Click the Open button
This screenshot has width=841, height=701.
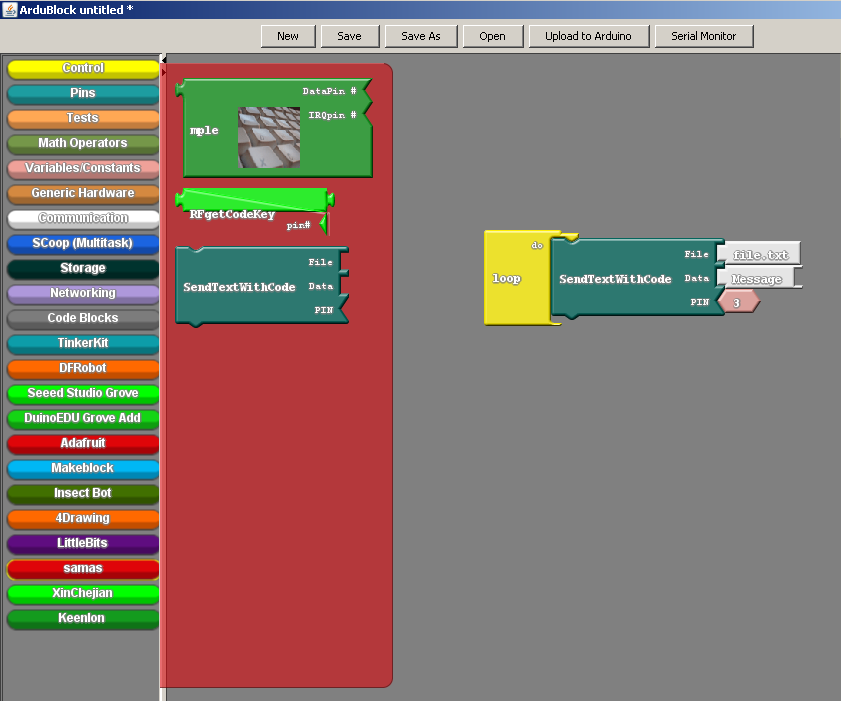coord(493,36)
